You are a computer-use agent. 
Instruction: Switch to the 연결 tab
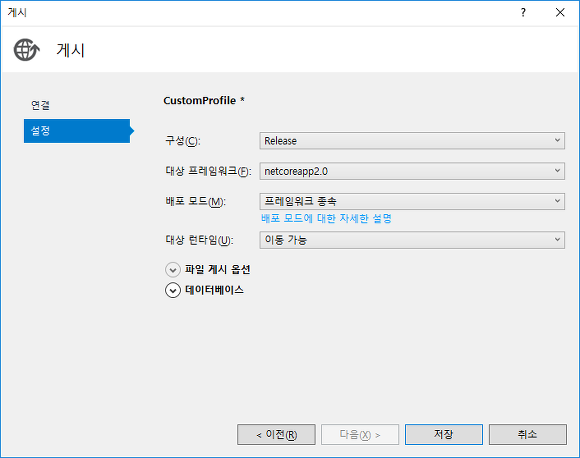pyautogui.click(x=40, y=105)
